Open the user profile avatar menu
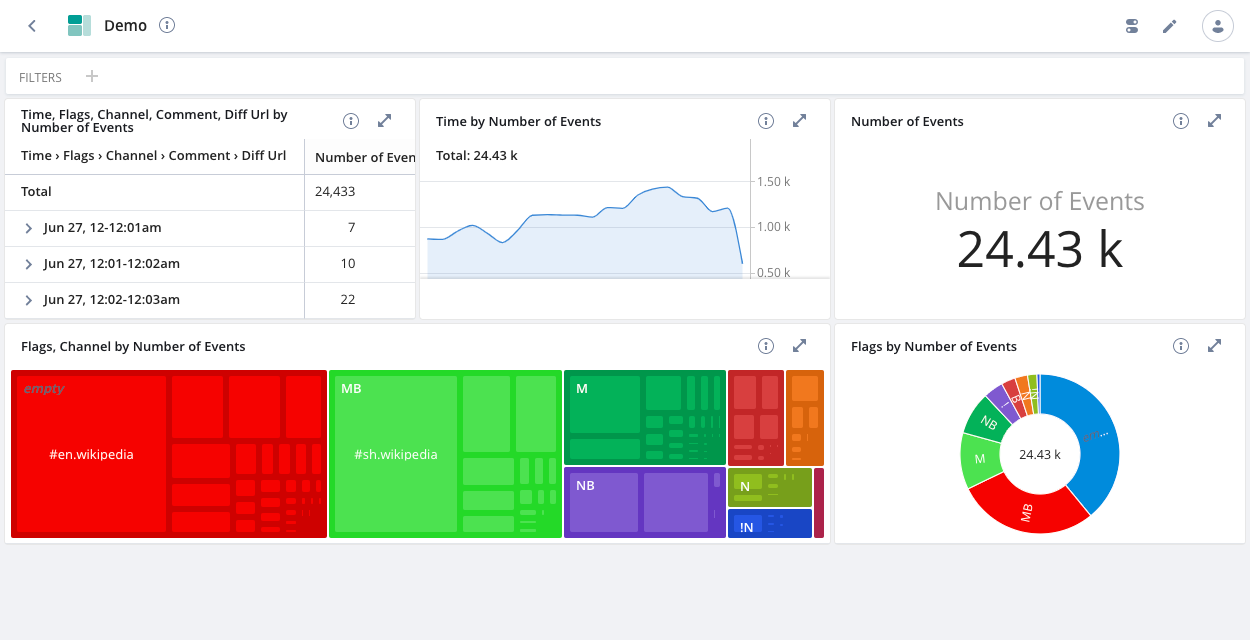The width and height of the screenshot is (1250, 640). click(1217, 26)
